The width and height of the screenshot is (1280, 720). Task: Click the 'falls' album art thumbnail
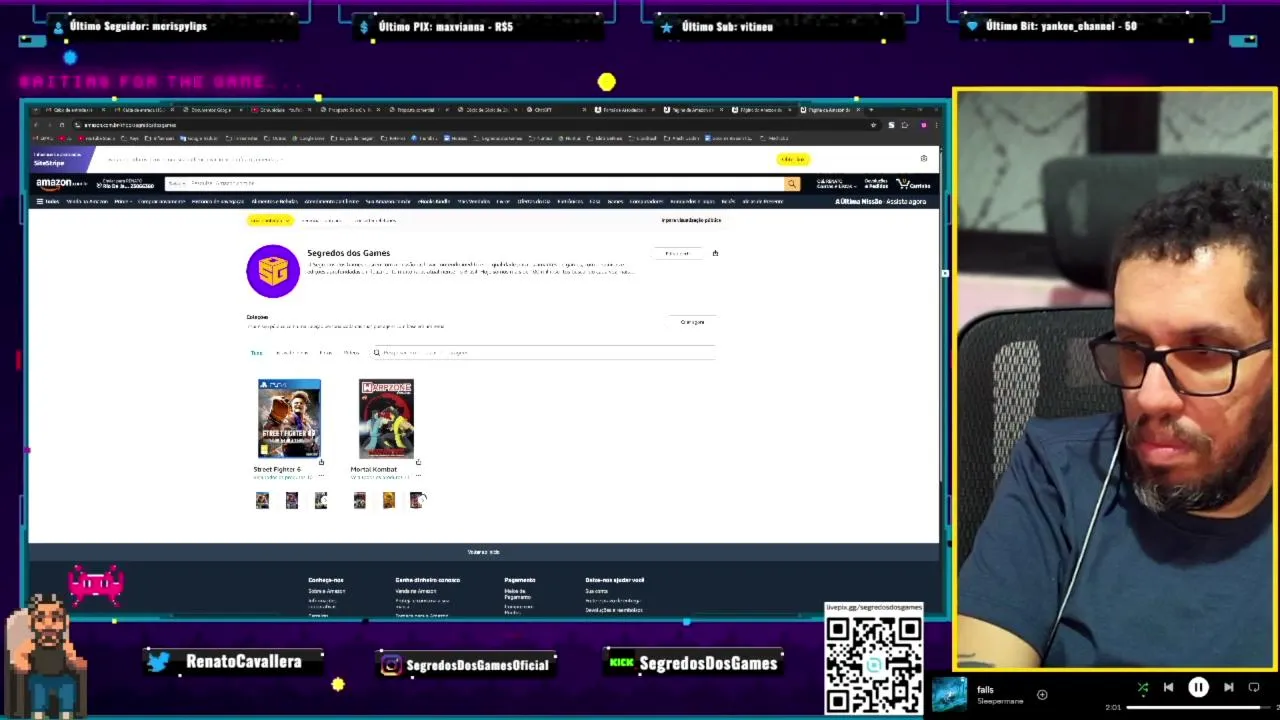click(x=950, y=694)
